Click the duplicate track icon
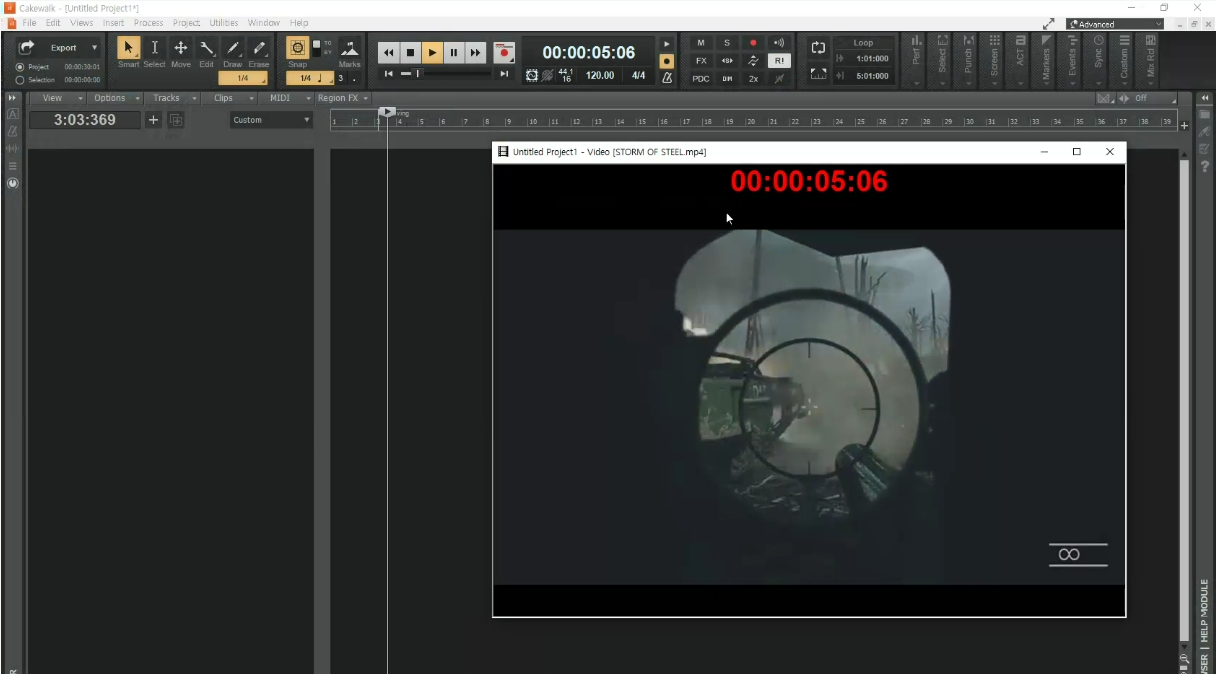This screenshot has height=674, width=1216. tap(176, 120)
